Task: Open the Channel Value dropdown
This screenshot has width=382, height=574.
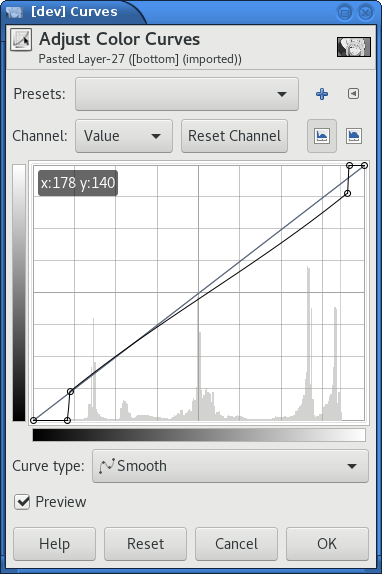Action: (124, 136)
